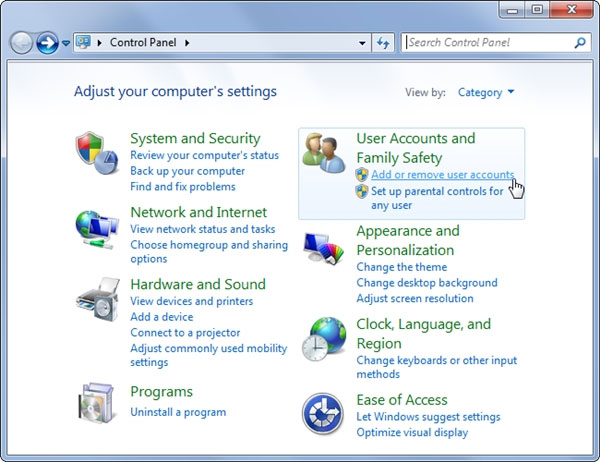Open the recent pages dropdown arrow
Image resolution: width=600 pixels, height=462 pixels.
66,43
